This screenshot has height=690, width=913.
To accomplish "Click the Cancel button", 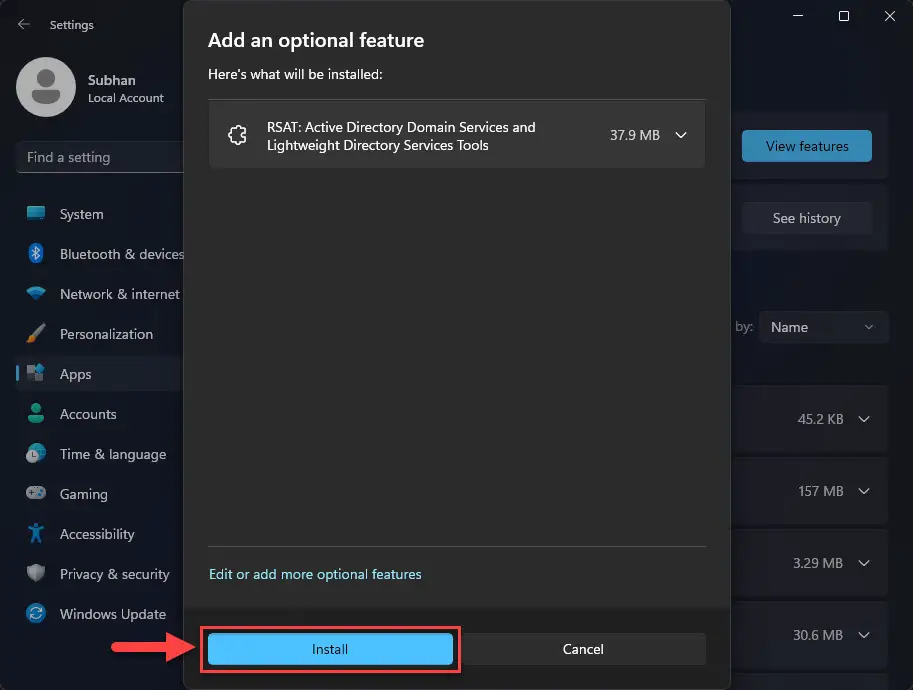I will (x=583, y=648).
